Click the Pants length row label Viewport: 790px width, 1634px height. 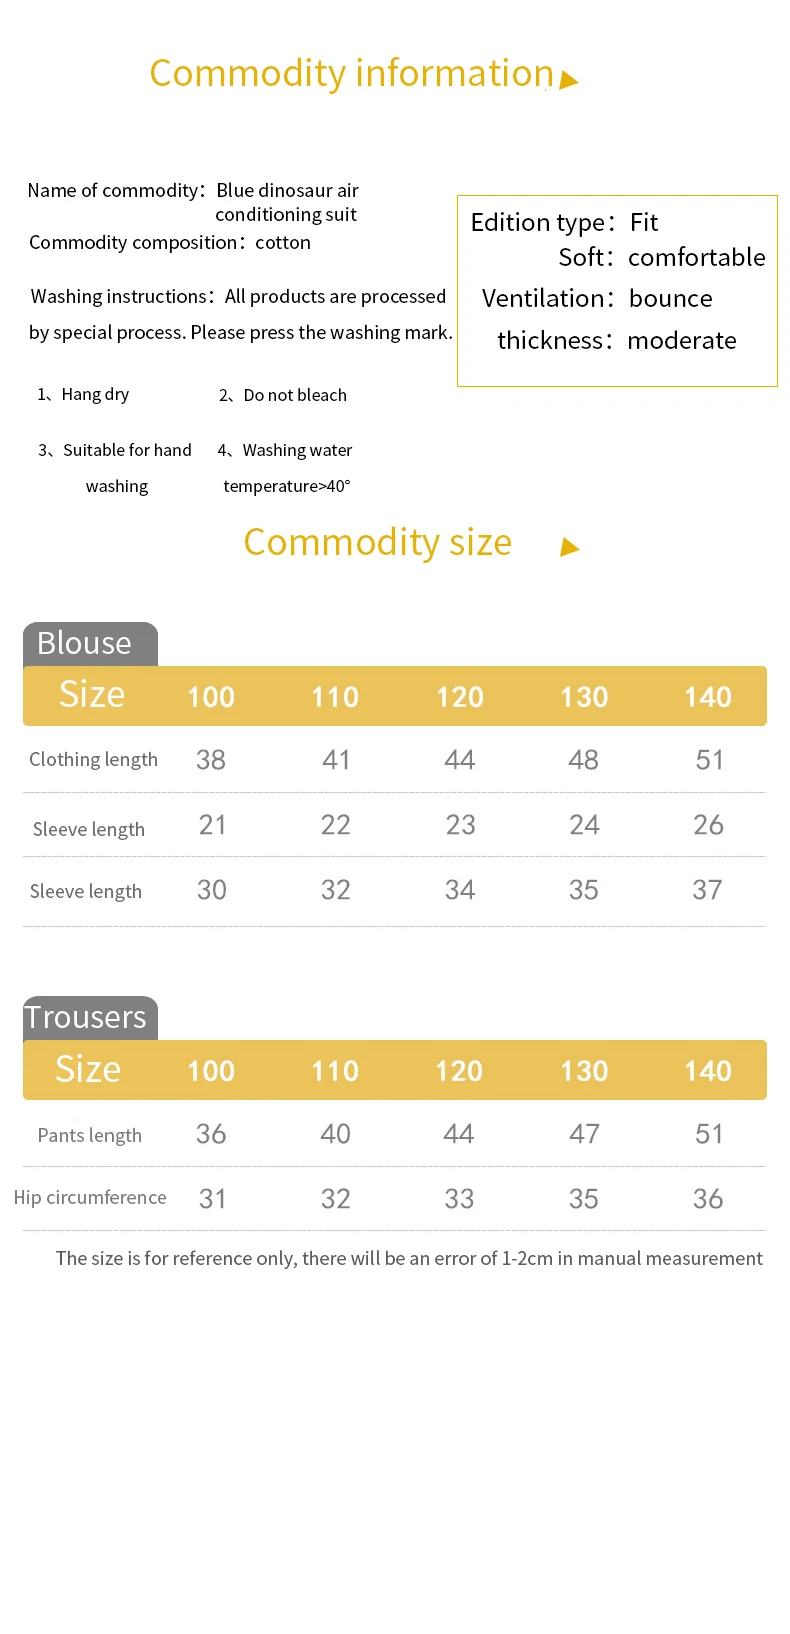(90, 1135)
